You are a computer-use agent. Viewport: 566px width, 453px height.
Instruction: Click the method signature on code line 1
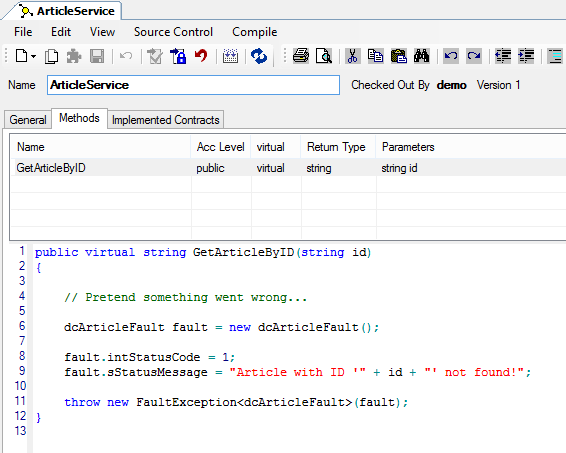tap(203, 252)
